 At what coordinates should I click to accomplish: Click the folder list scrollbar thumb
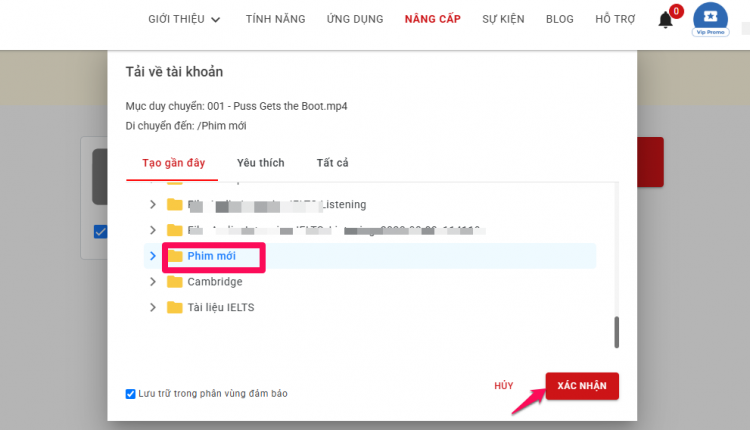(617, 332)
